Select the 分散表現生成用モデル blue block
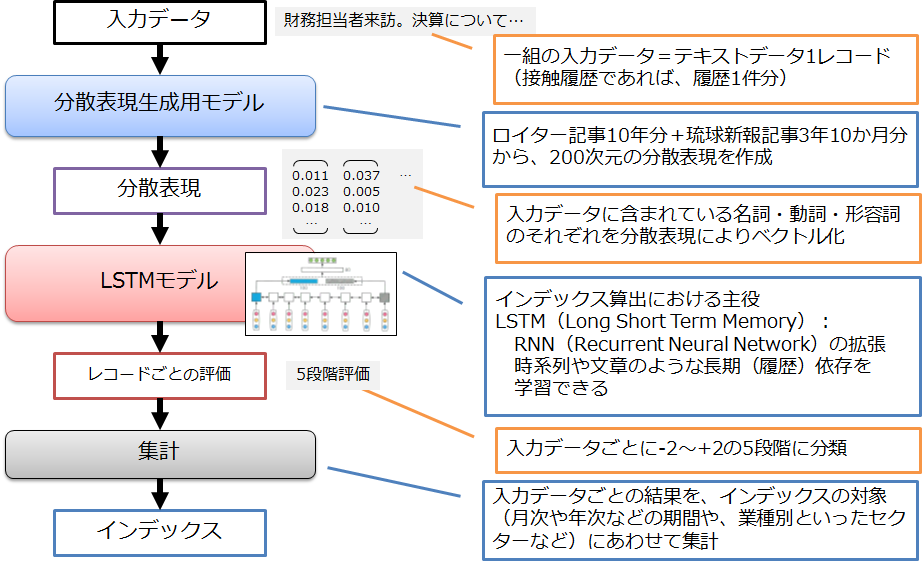This screenshot has height=566, width=922. coord(161,106)
